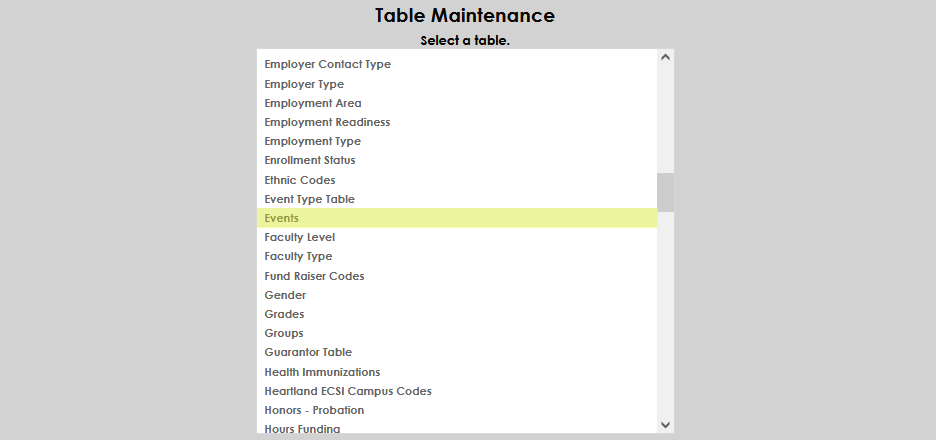Image resolution: width=936 pixels, height=440 pixels.
Task: Pick Employment Type in list
Action: (x=312, y=141)
